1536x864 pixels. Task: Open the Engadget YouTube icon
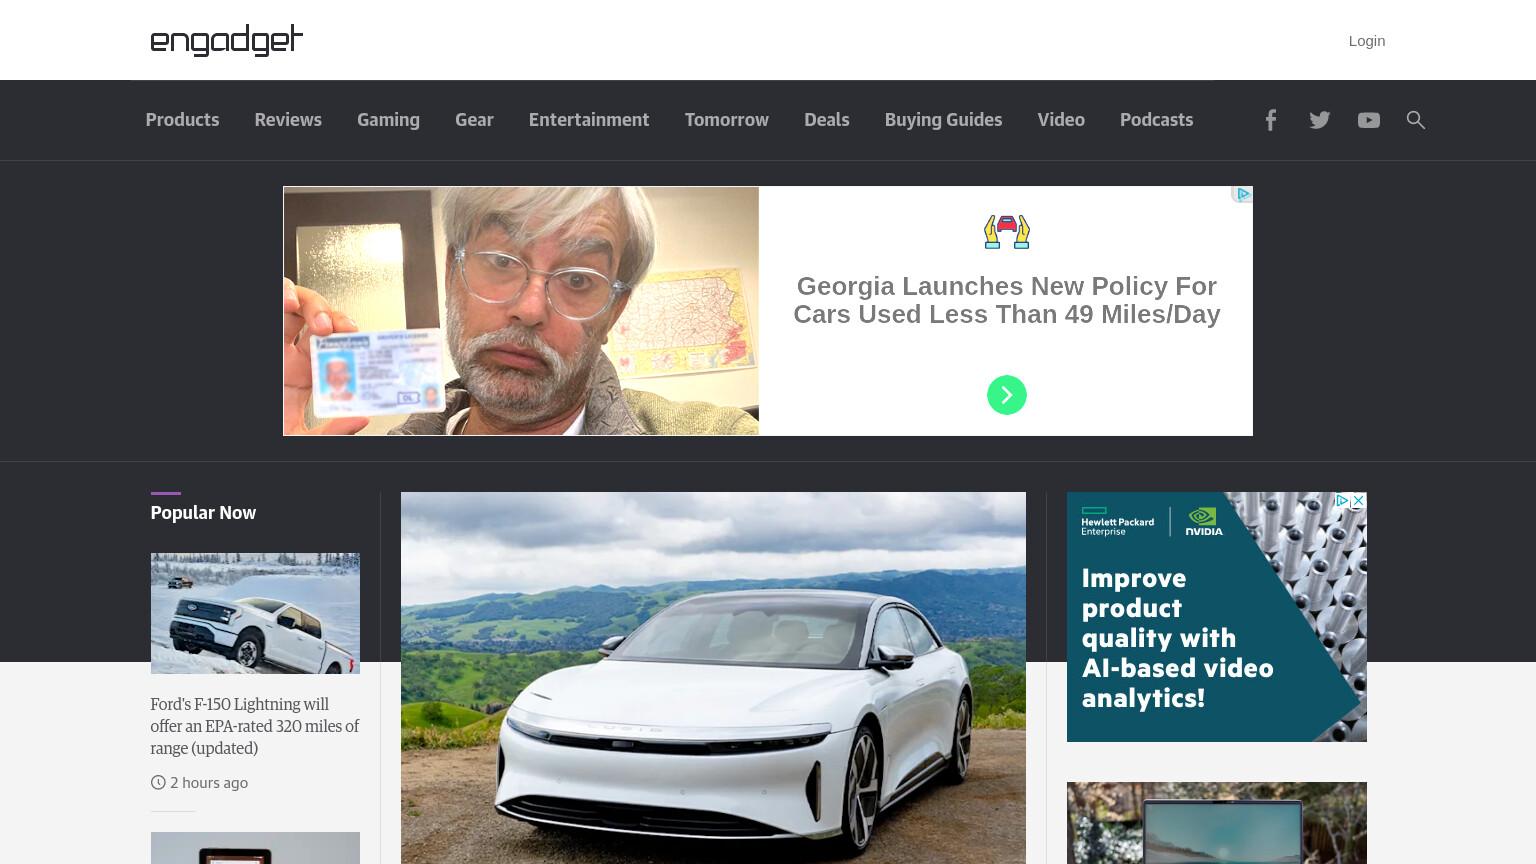tap(1369, 120)
